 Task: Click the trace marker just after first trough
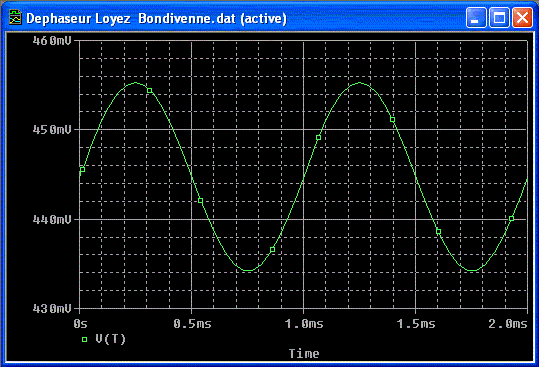[272, 249]
